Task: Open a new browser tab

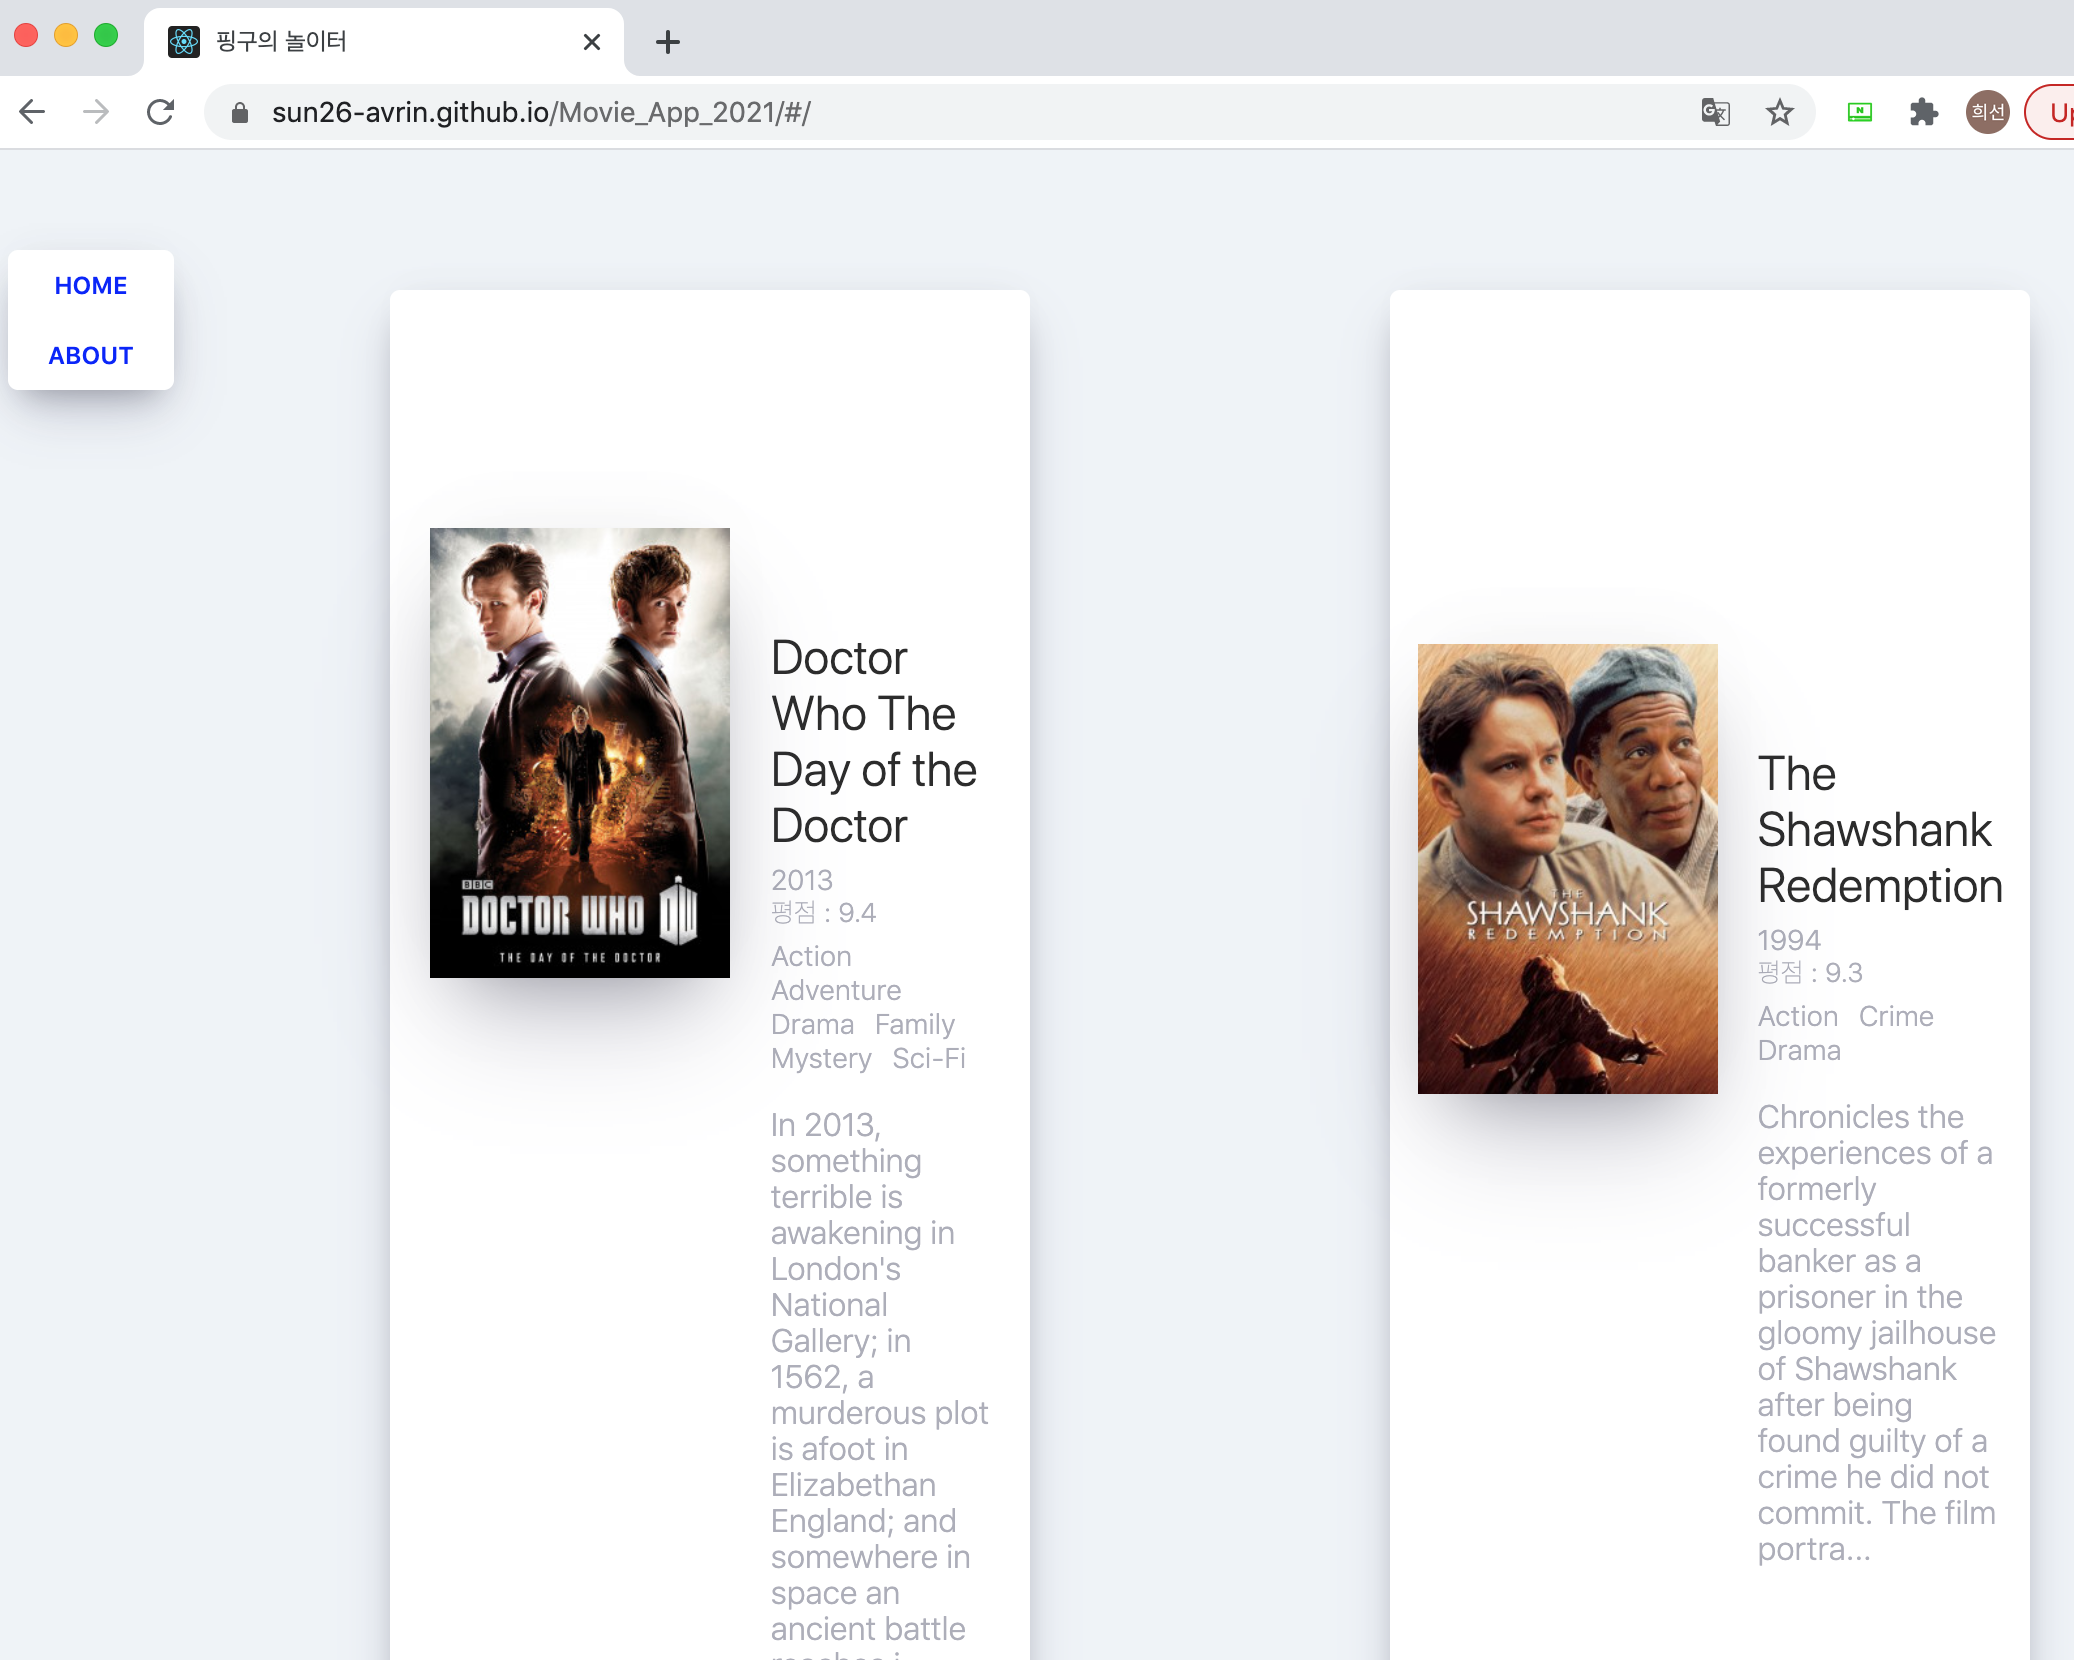Action: tap(668, 42)
